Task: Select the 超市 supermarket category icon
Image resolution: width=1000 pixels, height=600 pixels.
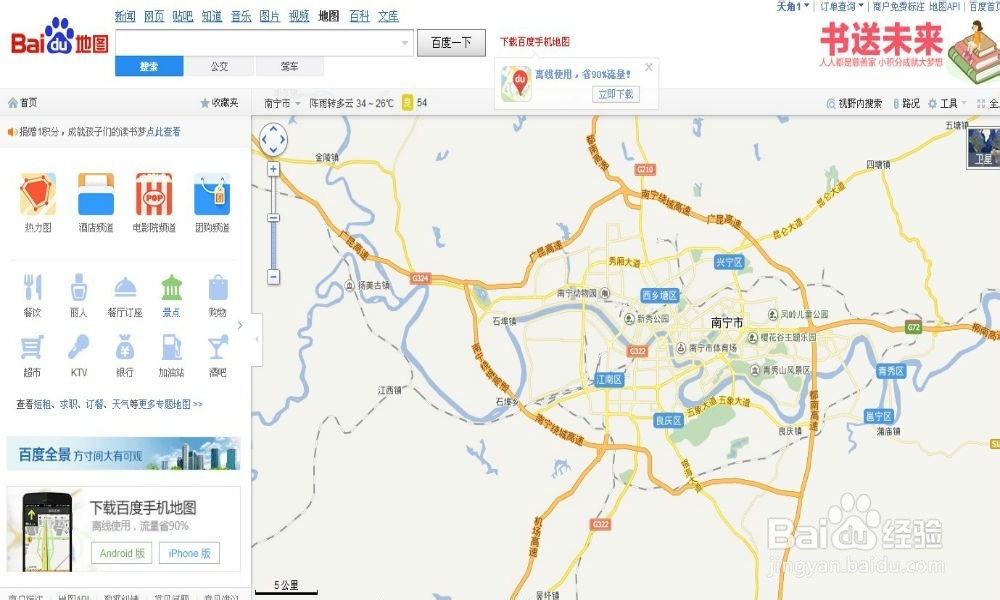Action: [33, 348]
